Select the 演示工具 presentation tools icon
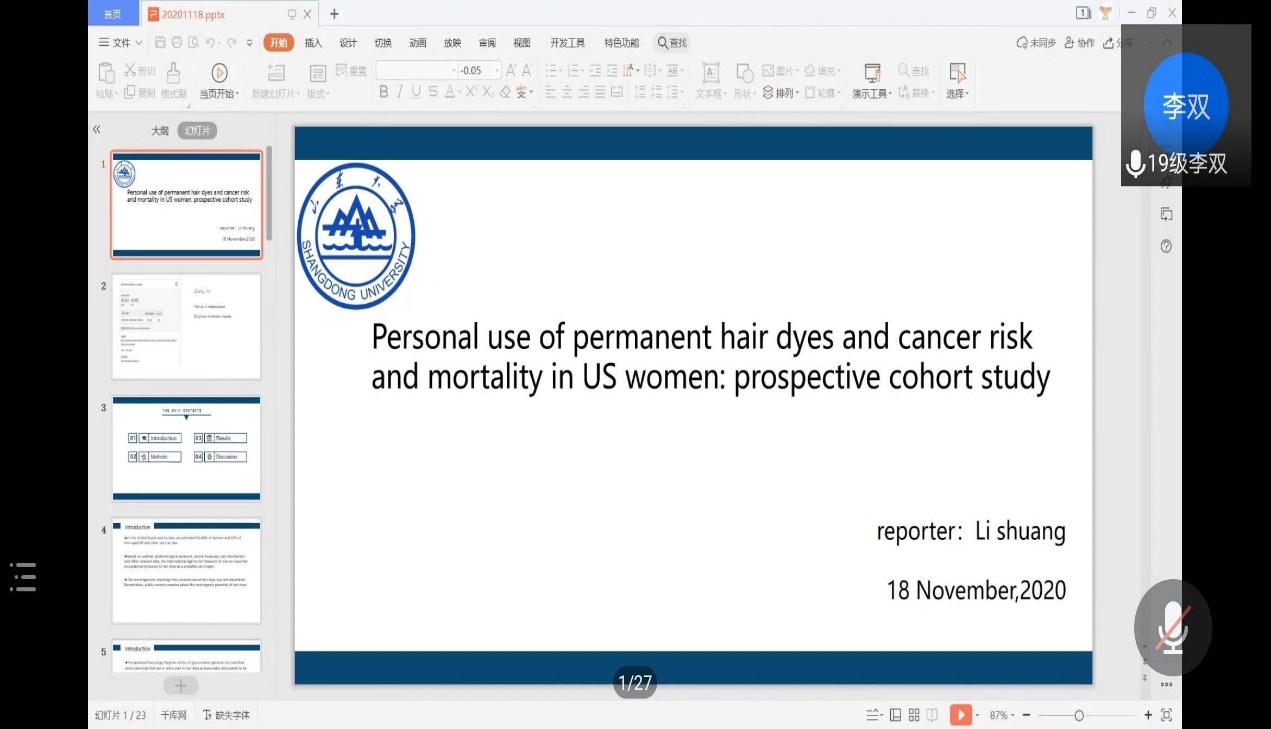This screenshot has height=729, width=1271. point(872,72)
